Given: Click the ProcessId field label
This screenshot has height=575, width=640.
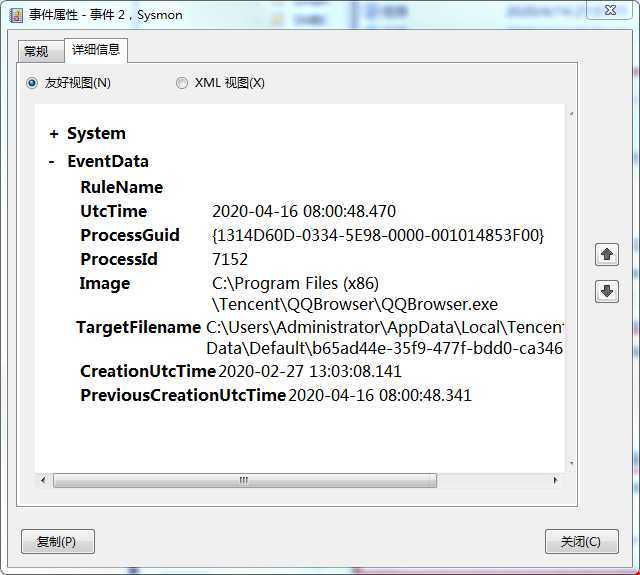Looking at the screenshot, I should coord(119,260).
